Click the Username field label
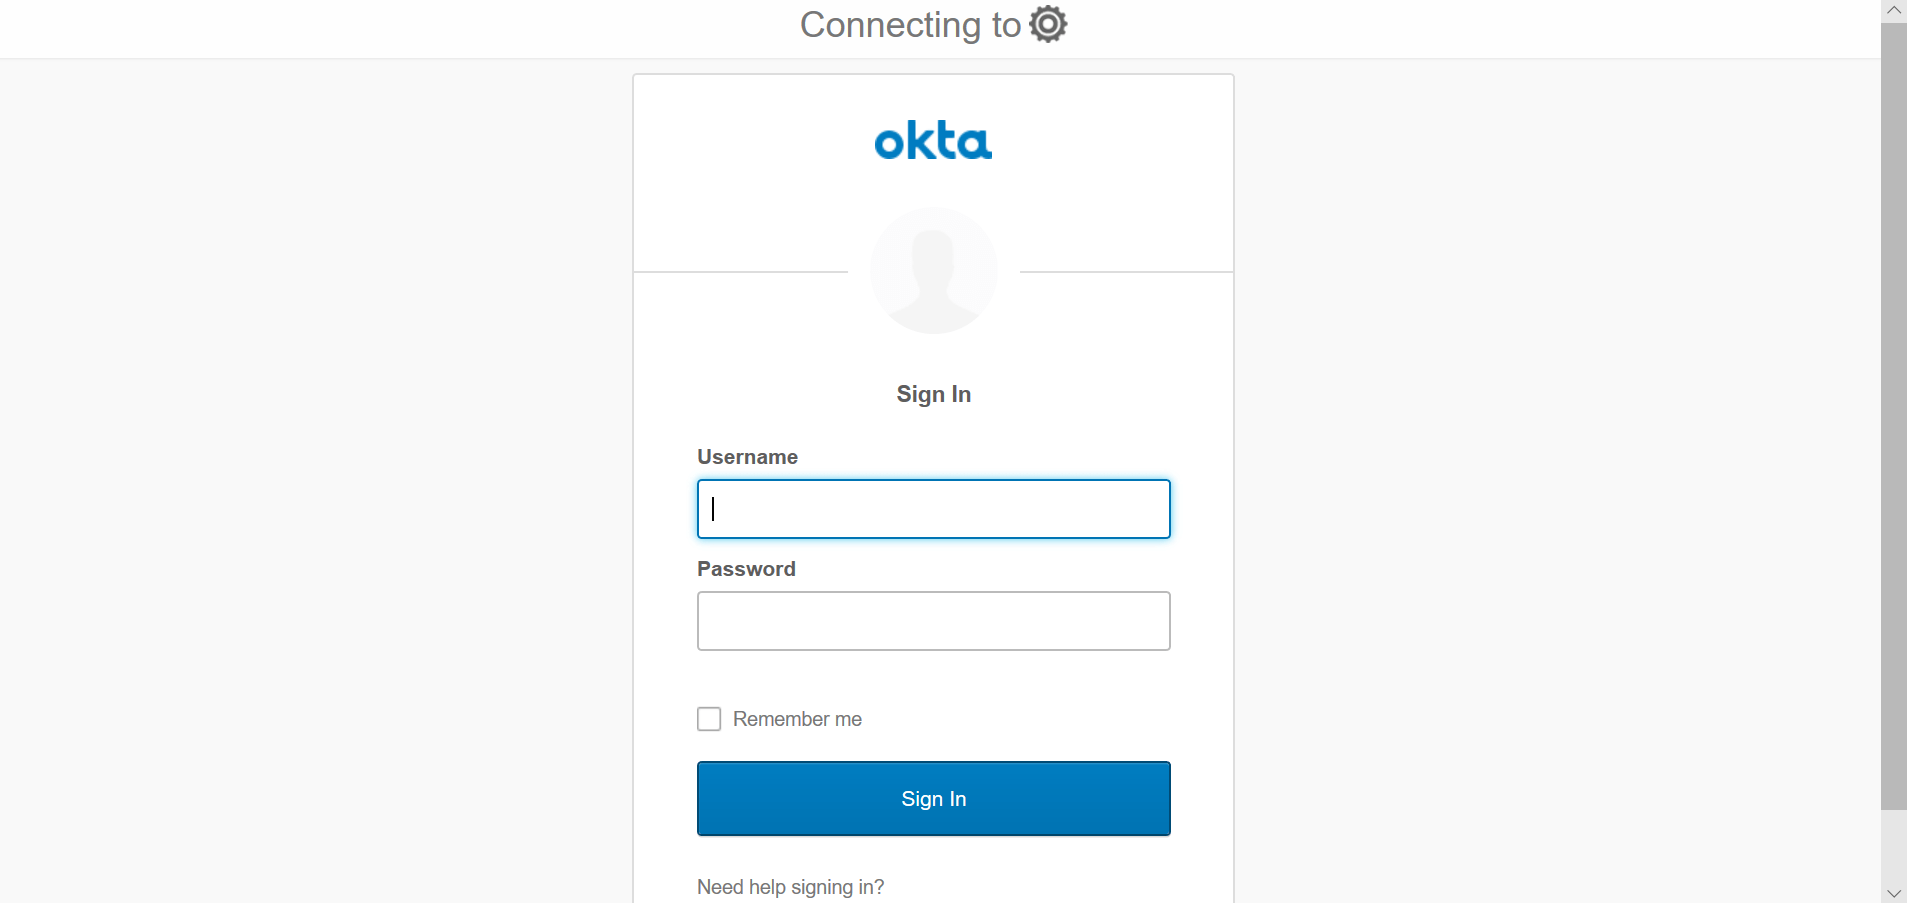1907x903 pixels. [x=747, y=457]
